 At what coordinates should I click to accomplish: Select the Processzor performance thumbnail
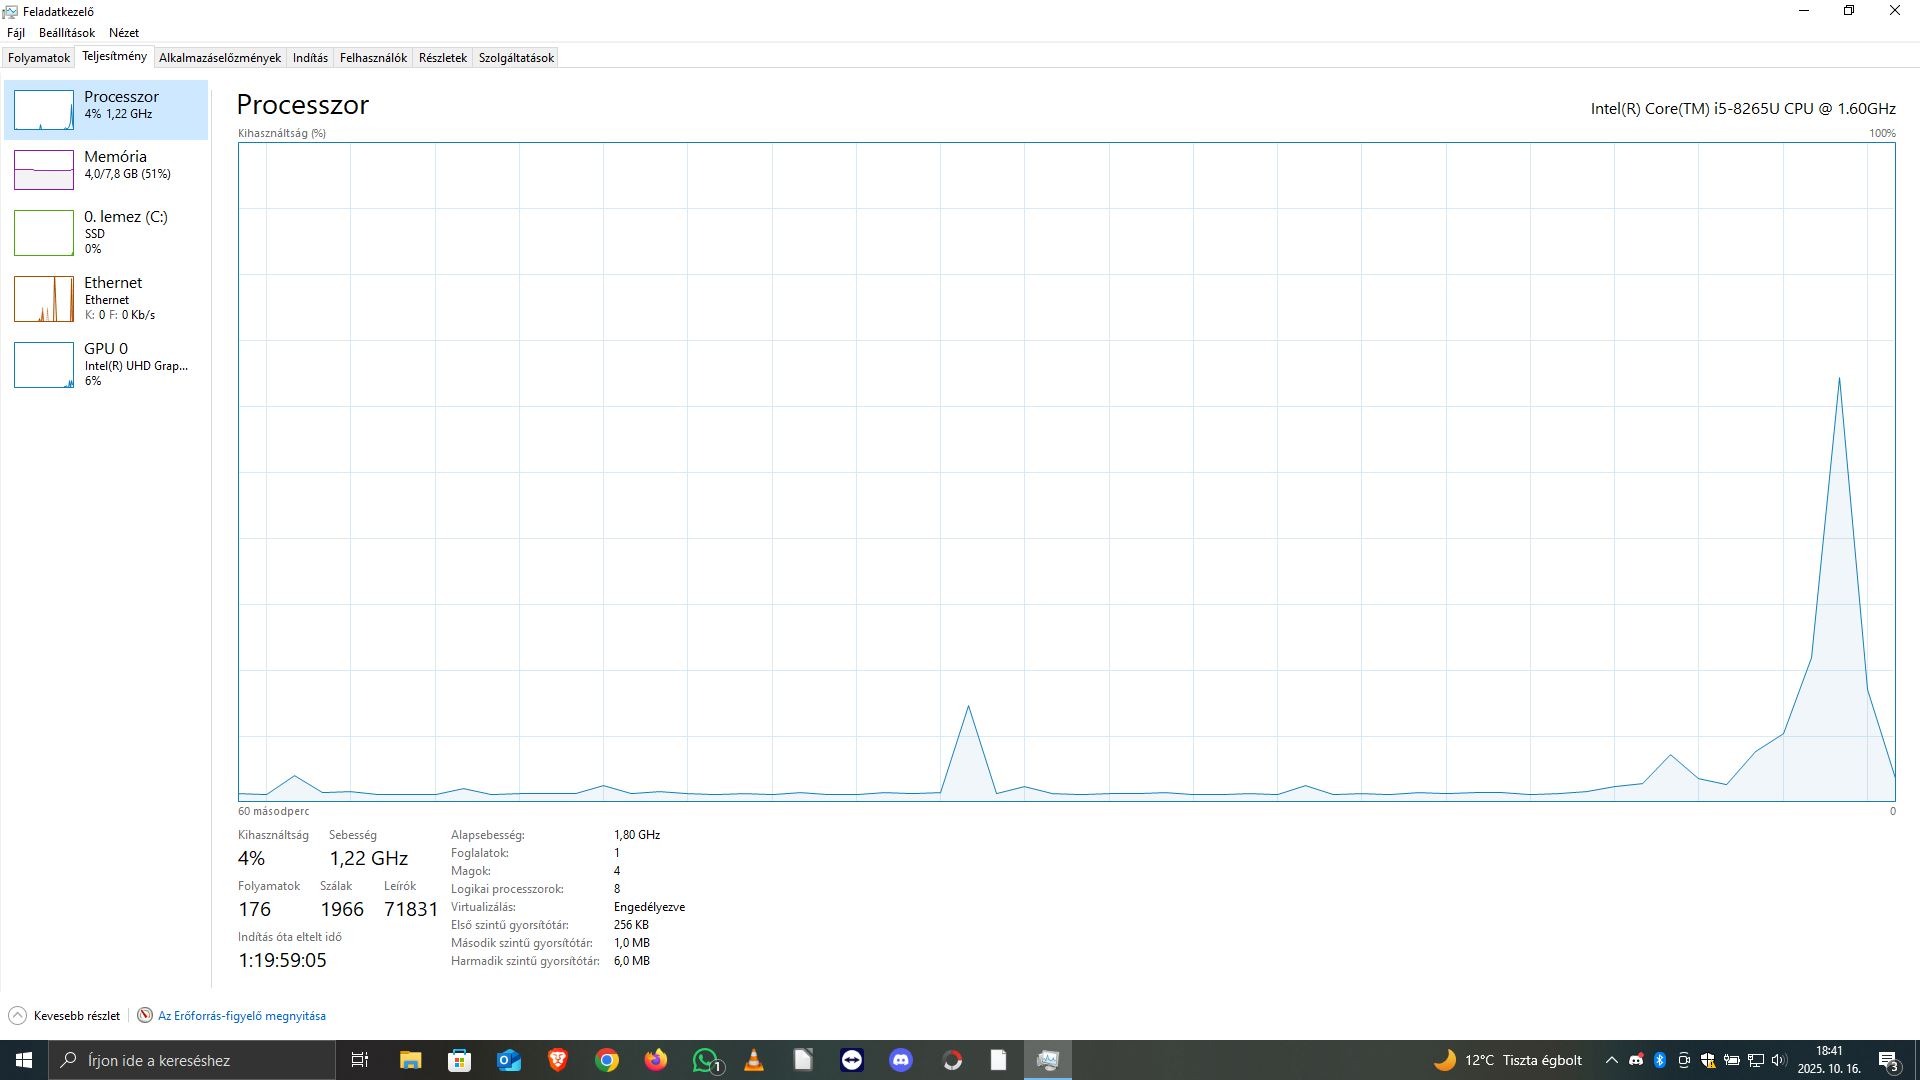[x=44, y=110]
